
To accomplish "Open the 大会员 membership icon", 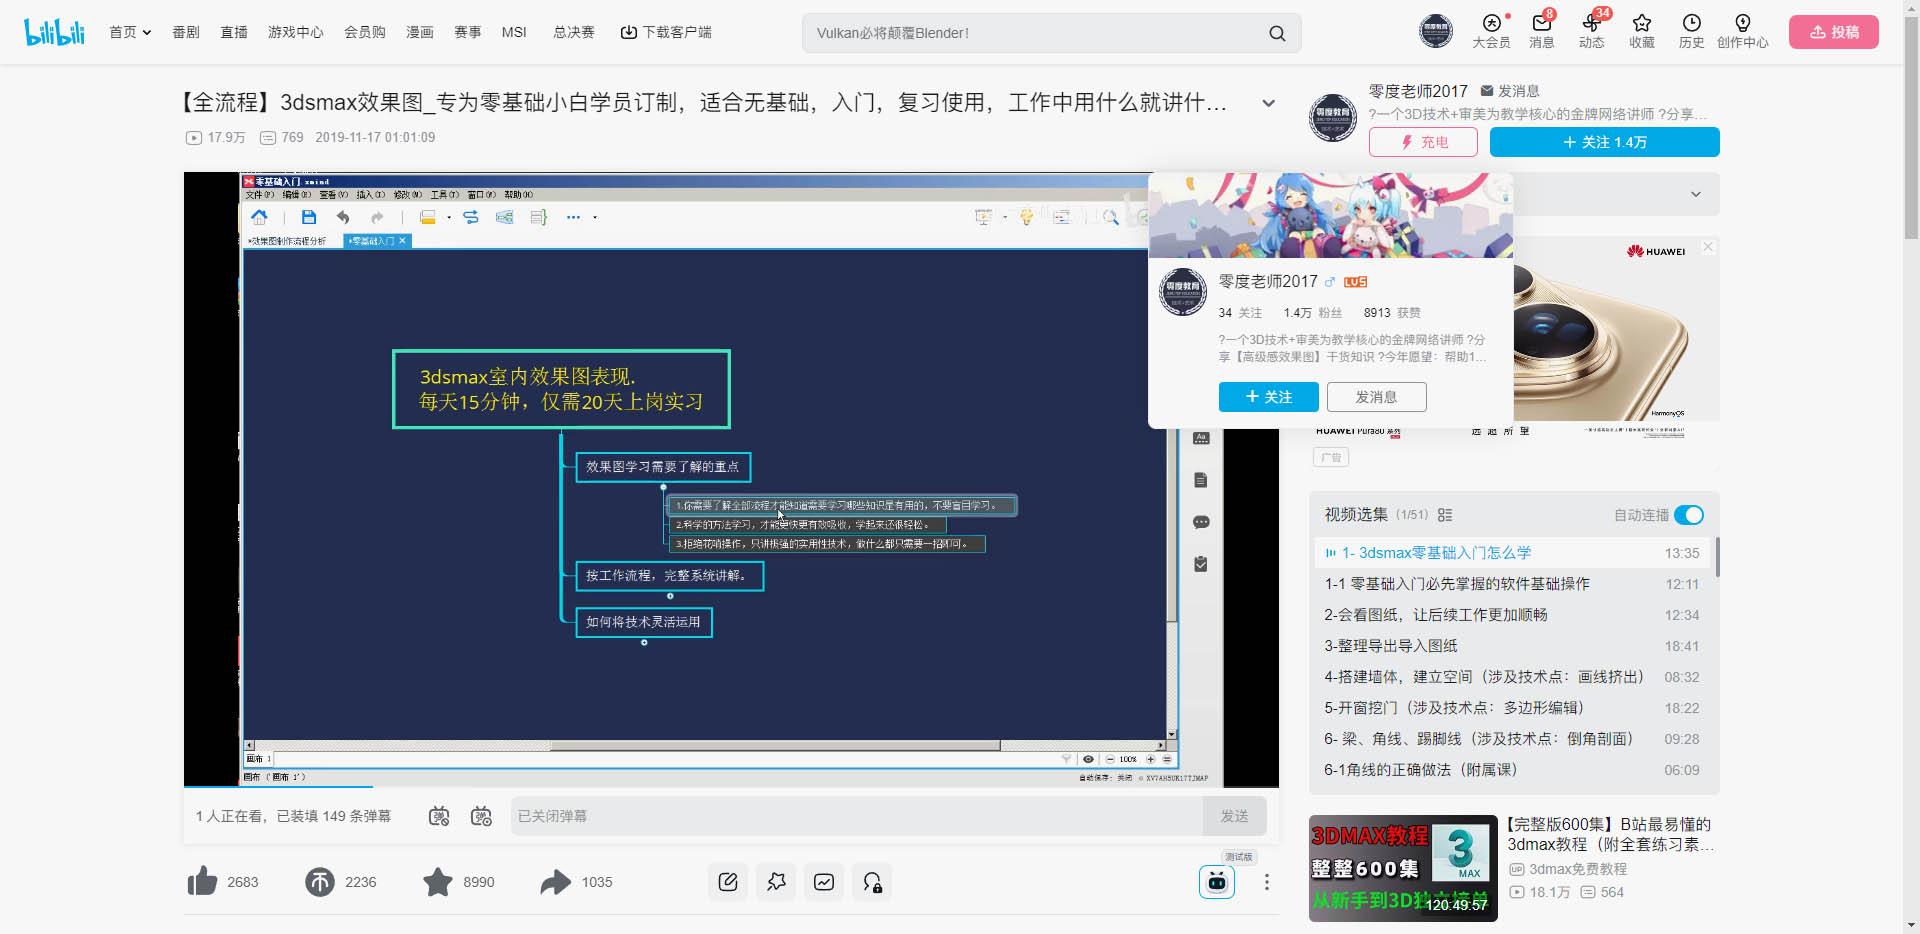I will coord(1491,32).
